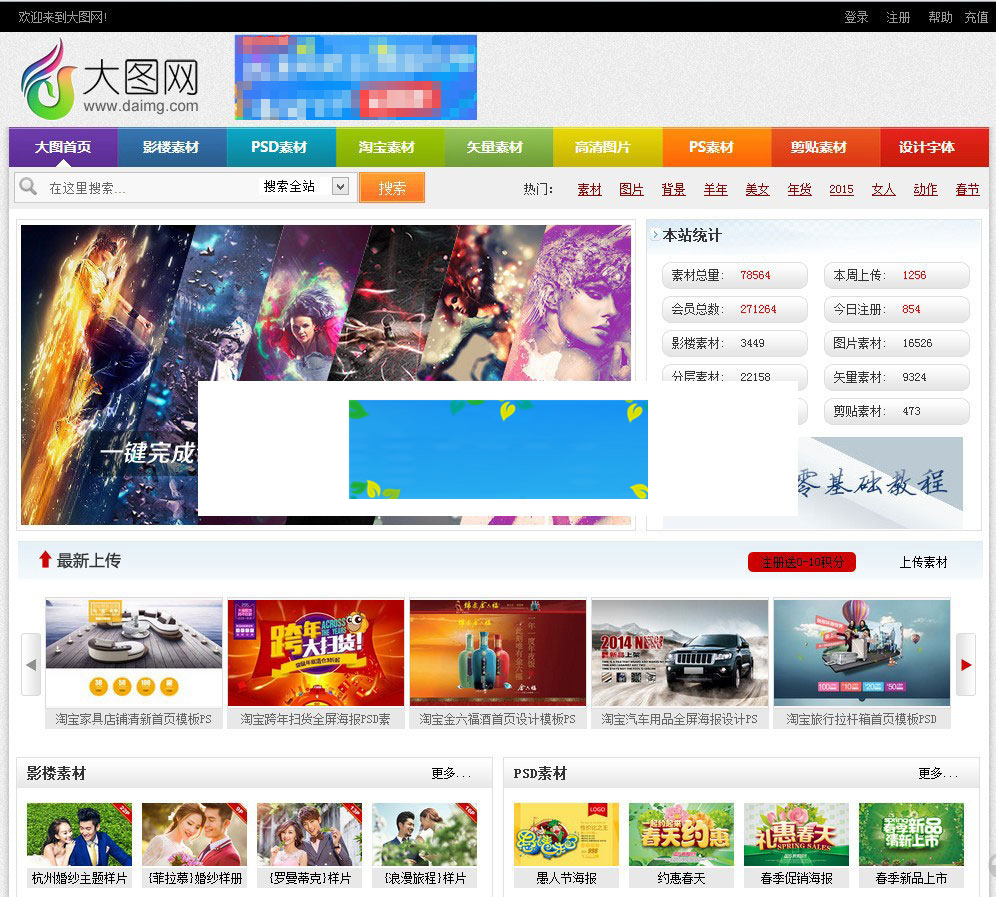This screenshot has height=897, width=996.
Task: Click the right carousel arrow in 最新上传
Action: [963, 663]
